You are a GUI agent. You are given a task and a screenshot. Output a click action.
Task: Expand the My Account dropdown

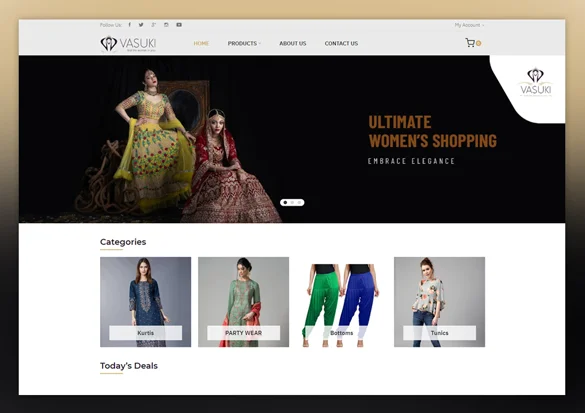click(x=469, y=25)
